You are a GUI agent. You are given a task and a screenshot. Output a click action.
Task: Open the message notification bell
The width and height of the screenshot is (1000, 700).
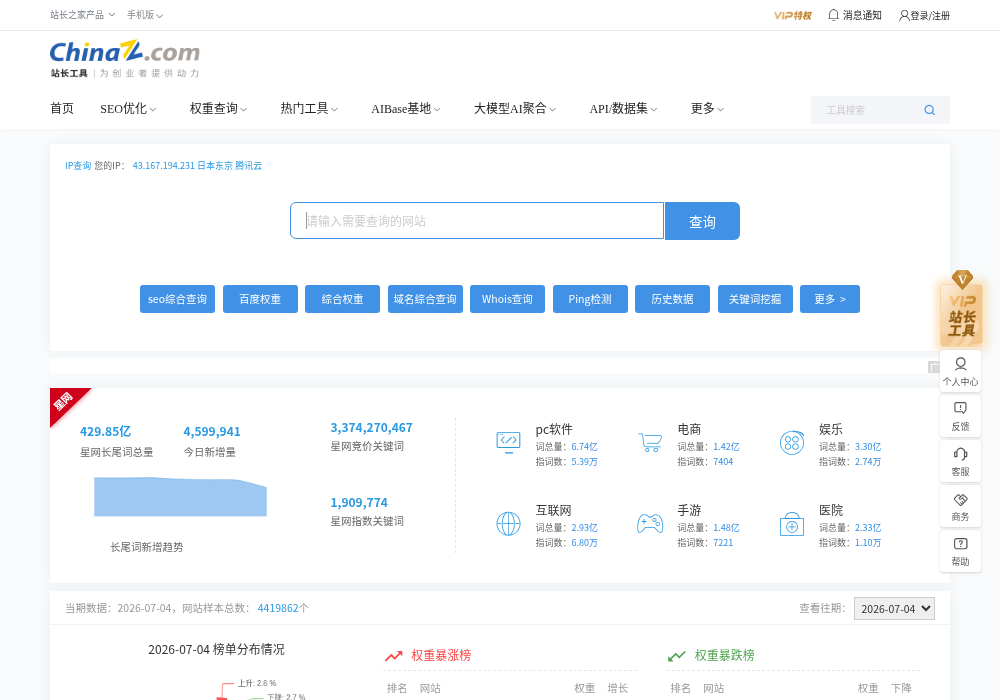(833, 15)
